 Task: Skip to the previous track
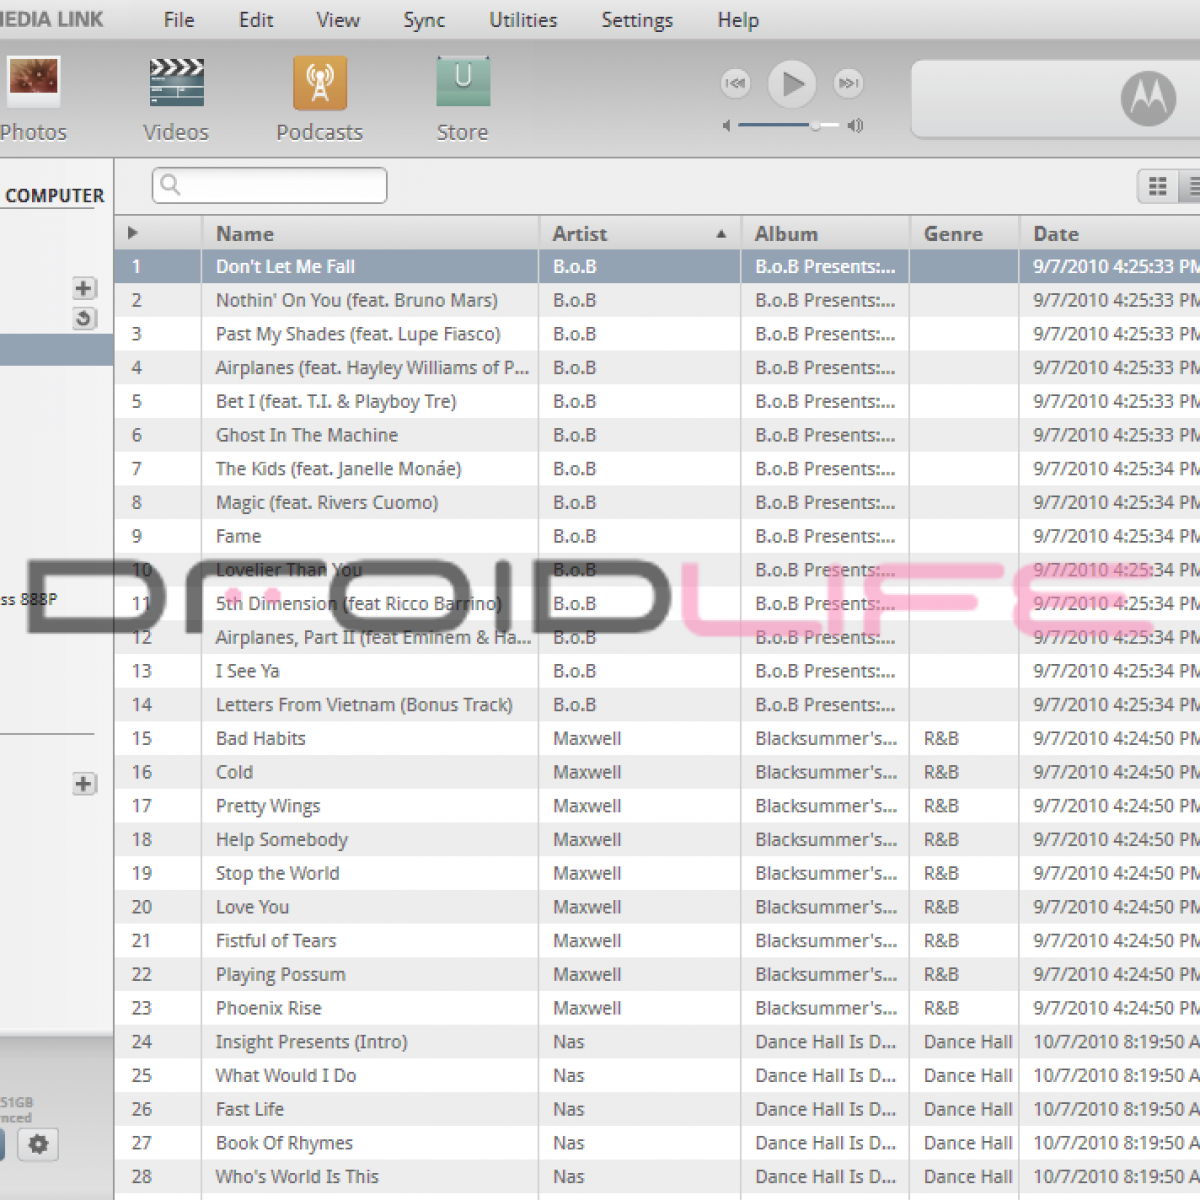(x=735, y=84)
